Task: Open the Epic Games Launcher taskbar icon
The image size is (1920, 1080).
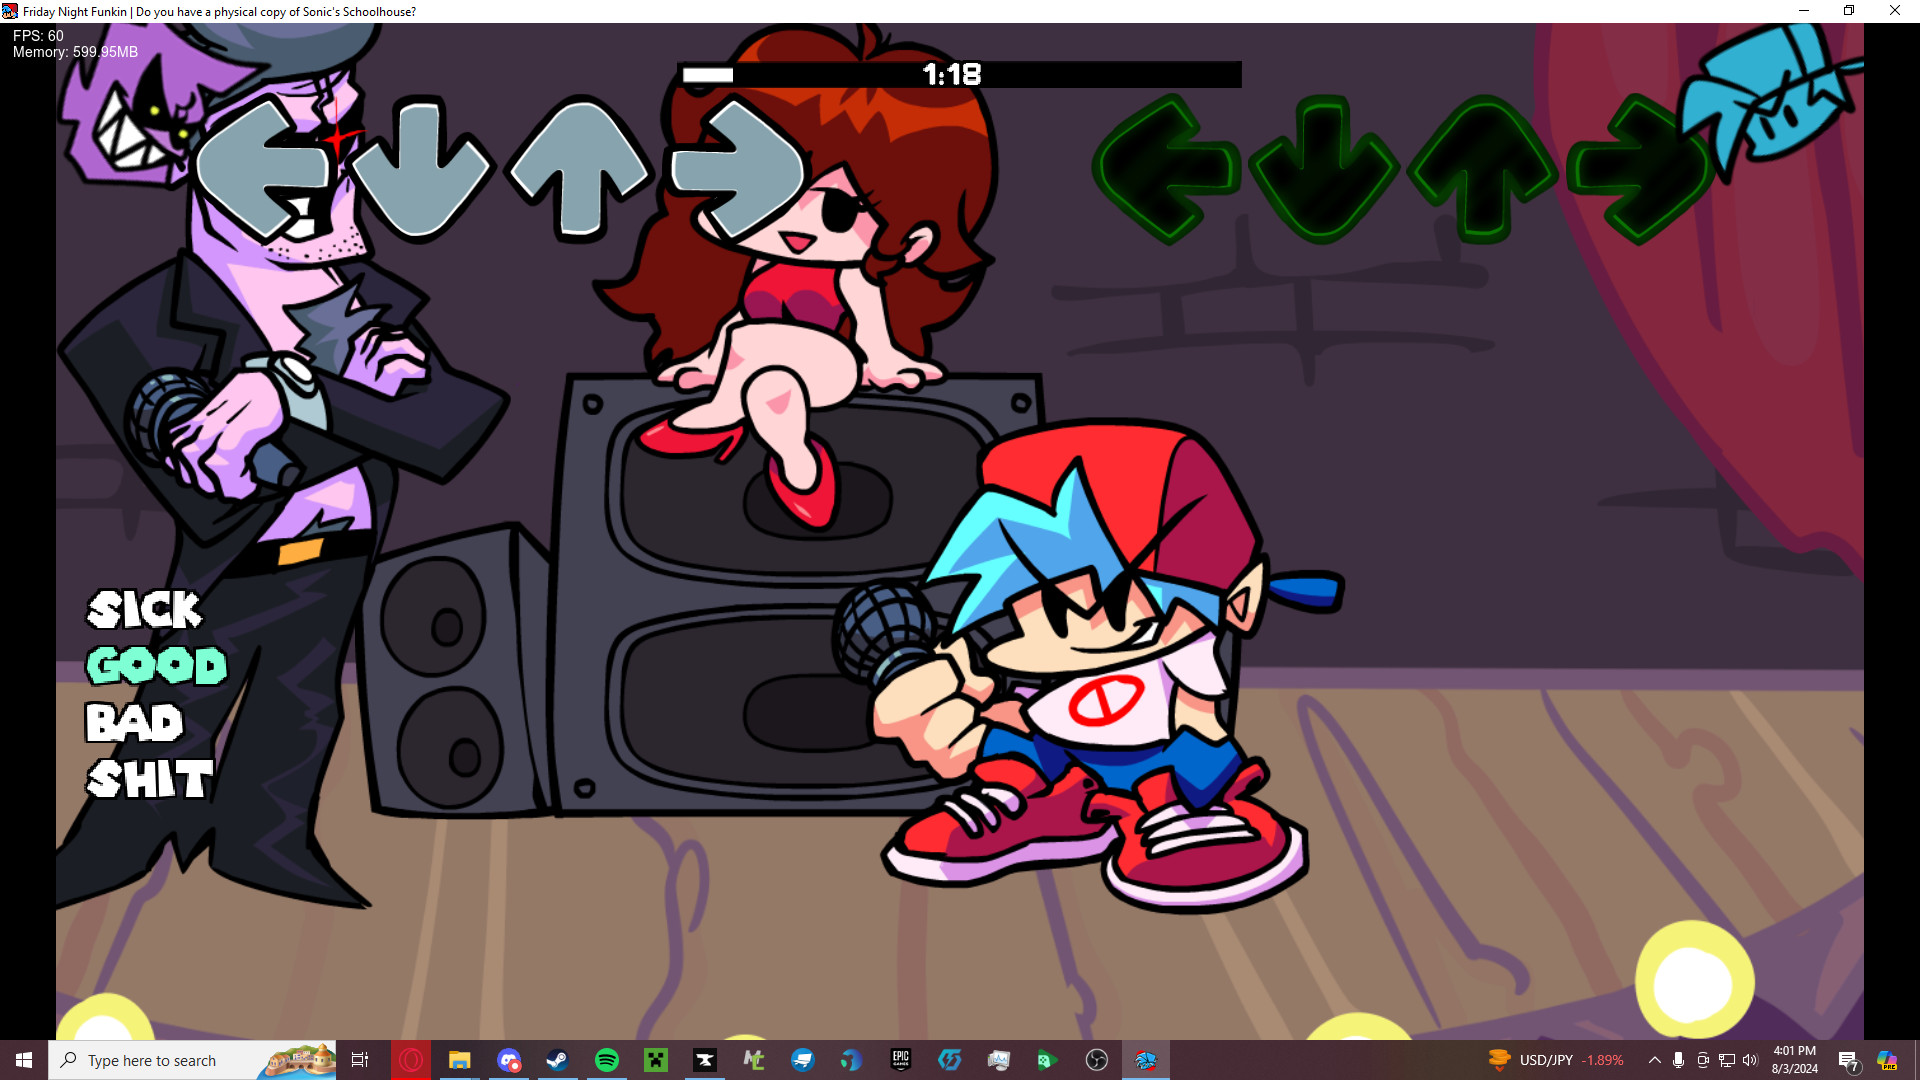Action: (901, 1060)
